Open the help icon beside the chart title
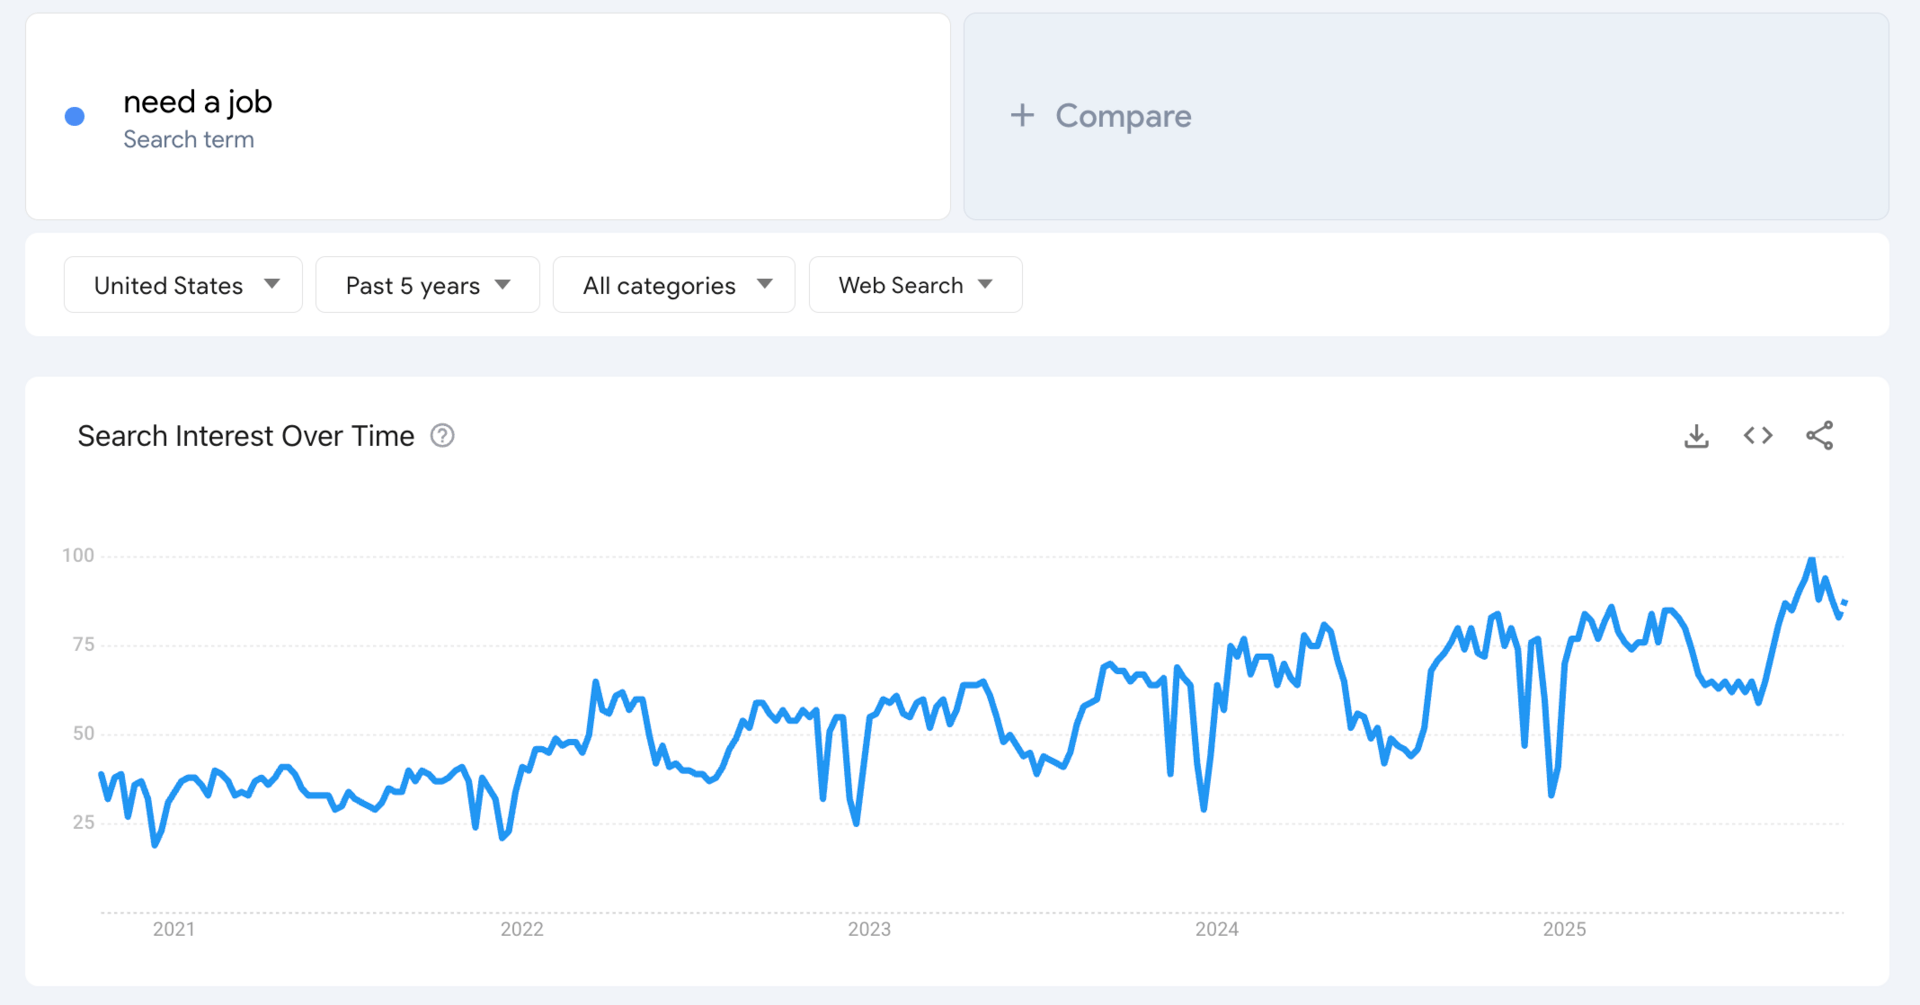This screenshot has width=1920, height=1005. tap(442, 436)
